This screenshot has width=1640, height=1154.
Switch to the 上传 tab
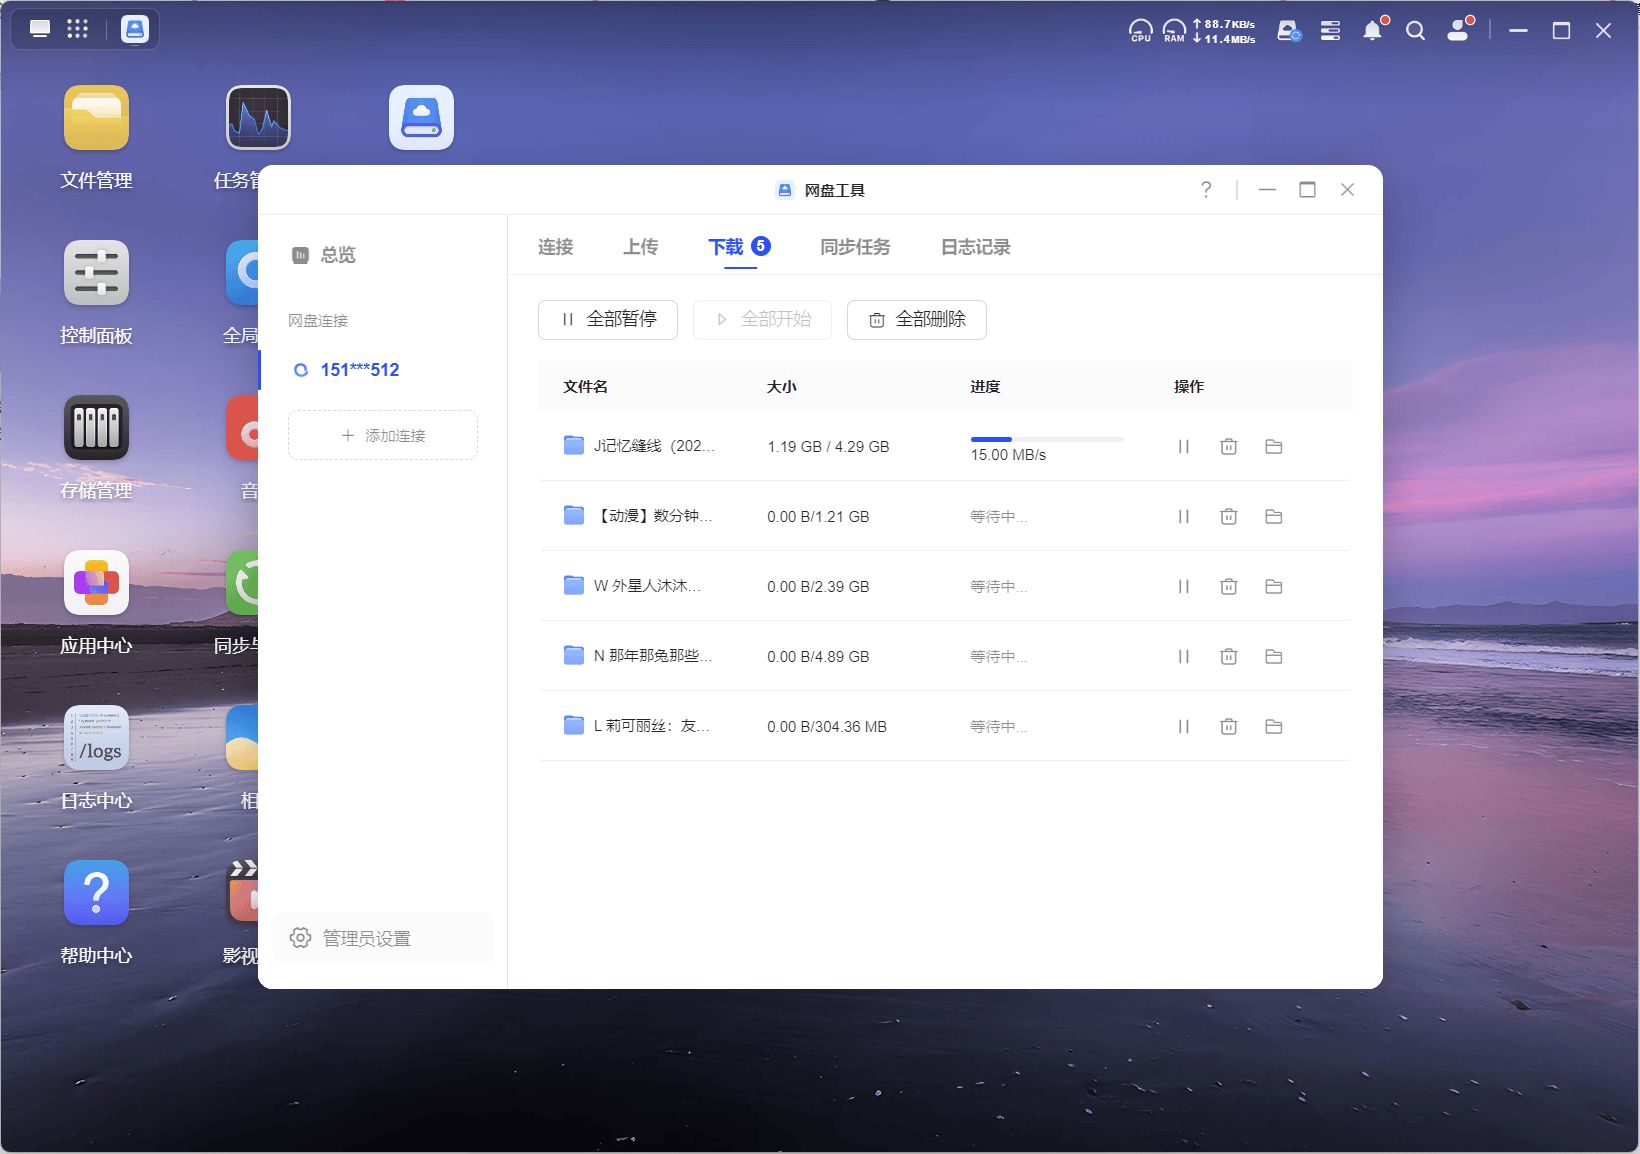641,247
